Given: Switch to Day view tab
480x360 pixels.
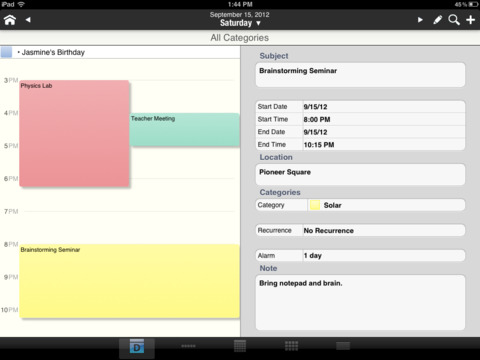Looking at the screenshot, I should tap(137, 347).
